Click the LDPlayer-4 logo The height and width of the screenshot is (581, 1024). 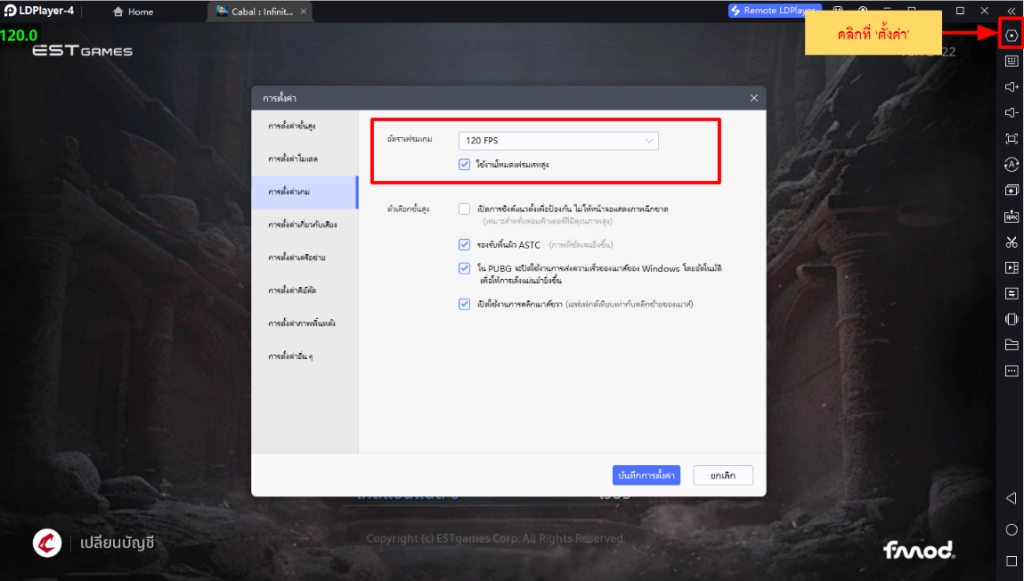point(39,10)
